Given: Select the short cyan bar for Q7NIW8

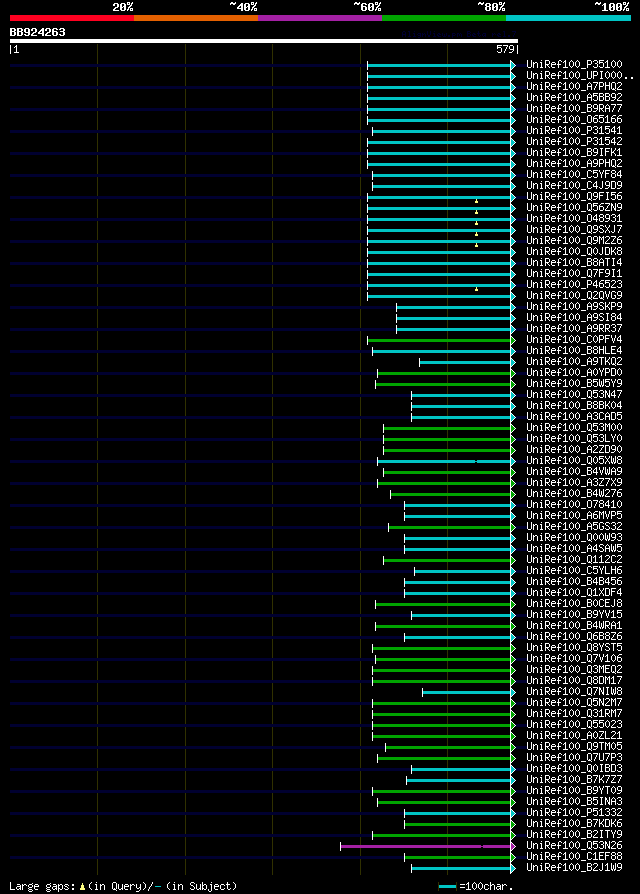Looking at the screenshot, I should click(467, 692).
